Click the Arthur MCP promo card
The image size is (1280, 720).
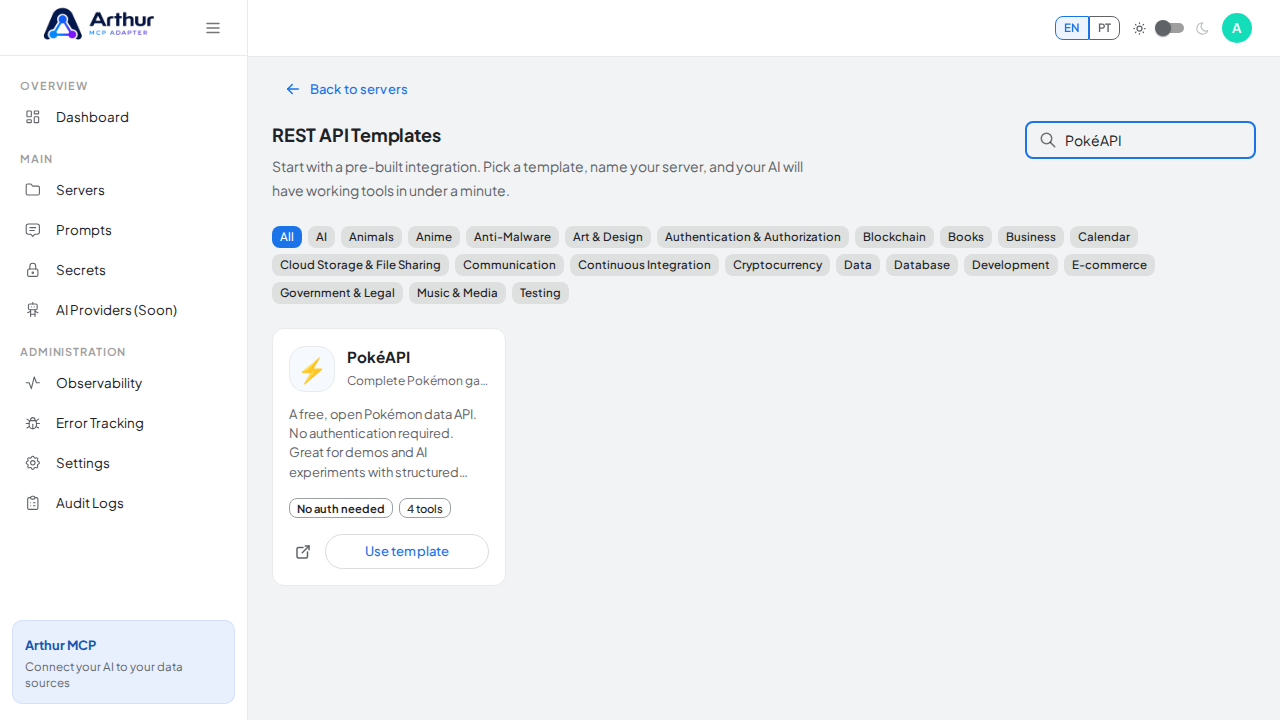coord(123,662)
